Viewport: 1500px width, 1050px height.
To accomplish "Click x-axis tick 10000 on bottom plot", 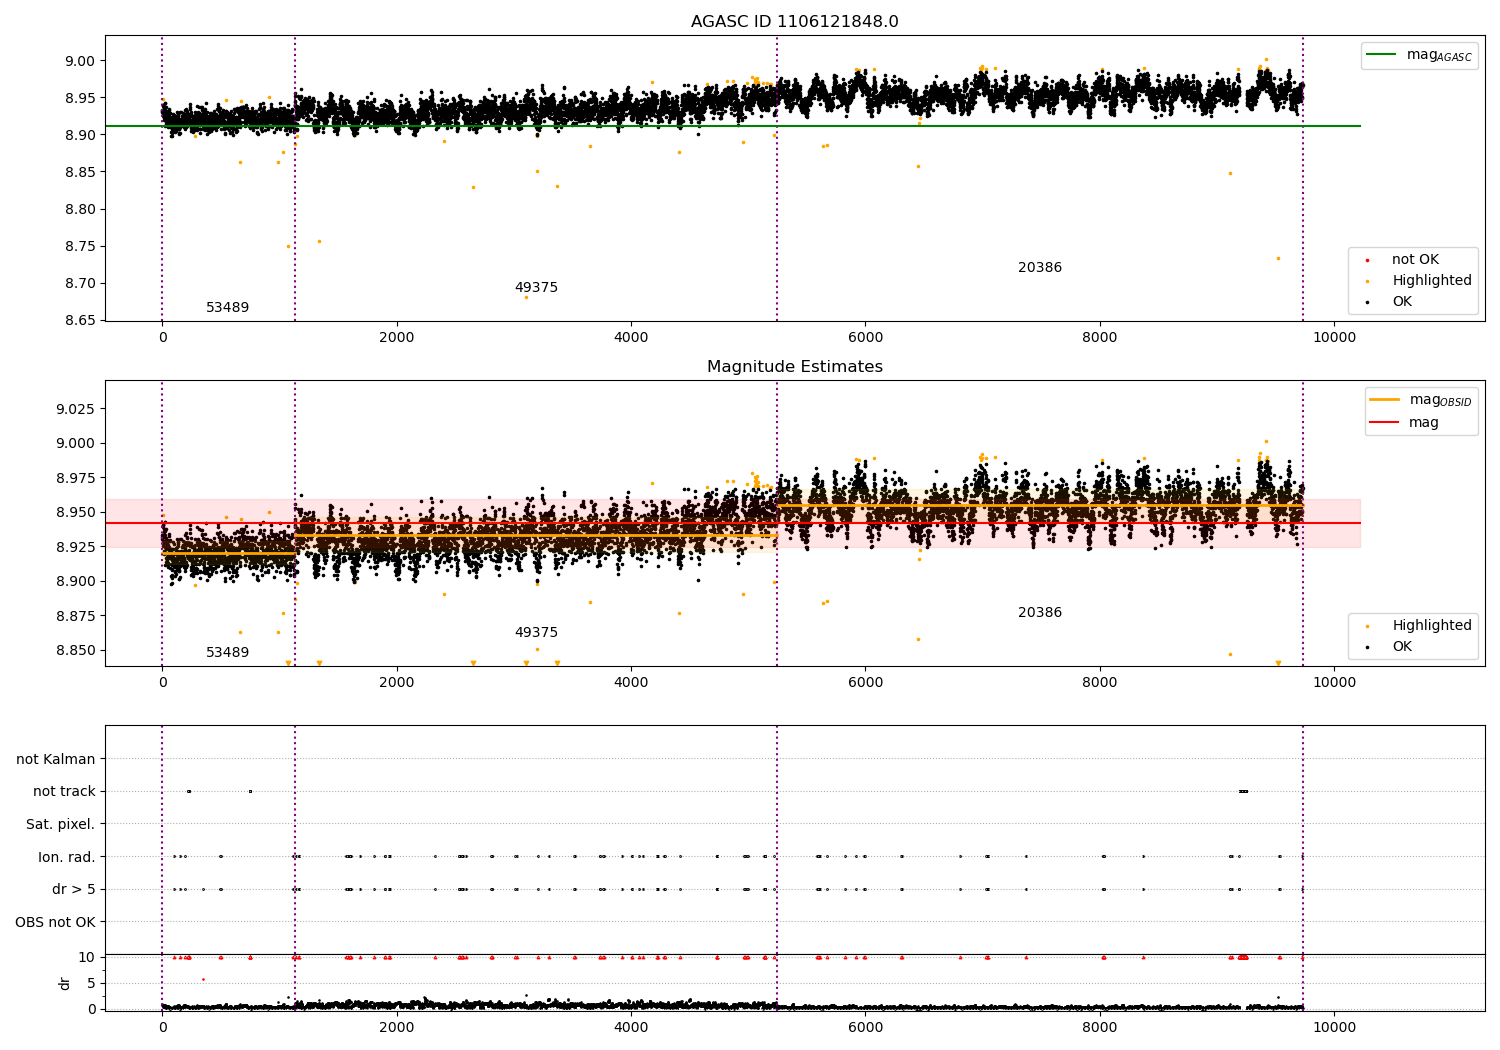I will pyautogui.click(x=1334, y=1027).
